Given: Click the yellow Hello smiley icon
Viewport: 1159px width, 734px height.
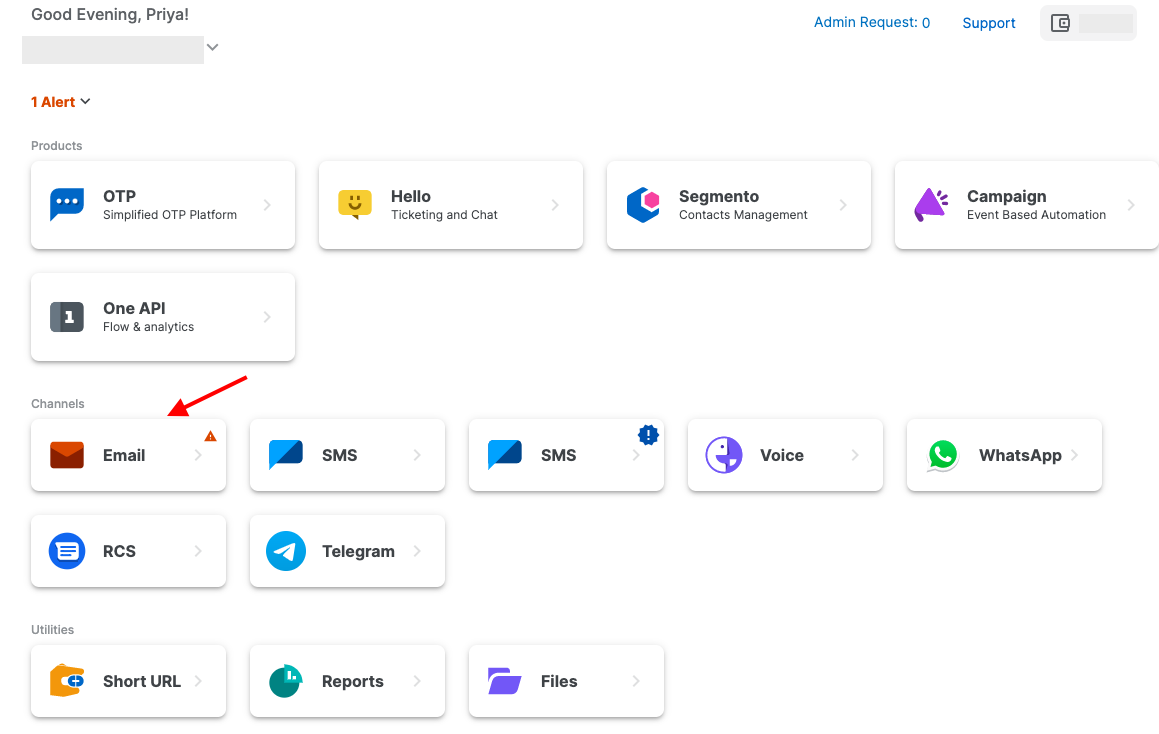Looking at the screenshot, I should pyautogui.click(x=355, y=205).
